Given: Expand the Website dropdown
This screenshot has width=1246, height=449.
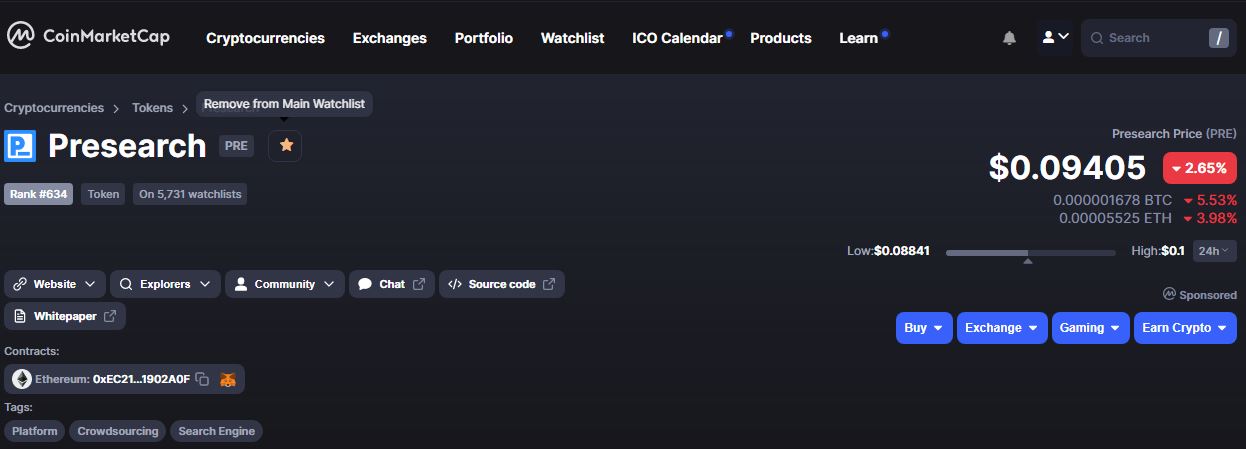Looking at the screenshot, I should pos(55,284).
